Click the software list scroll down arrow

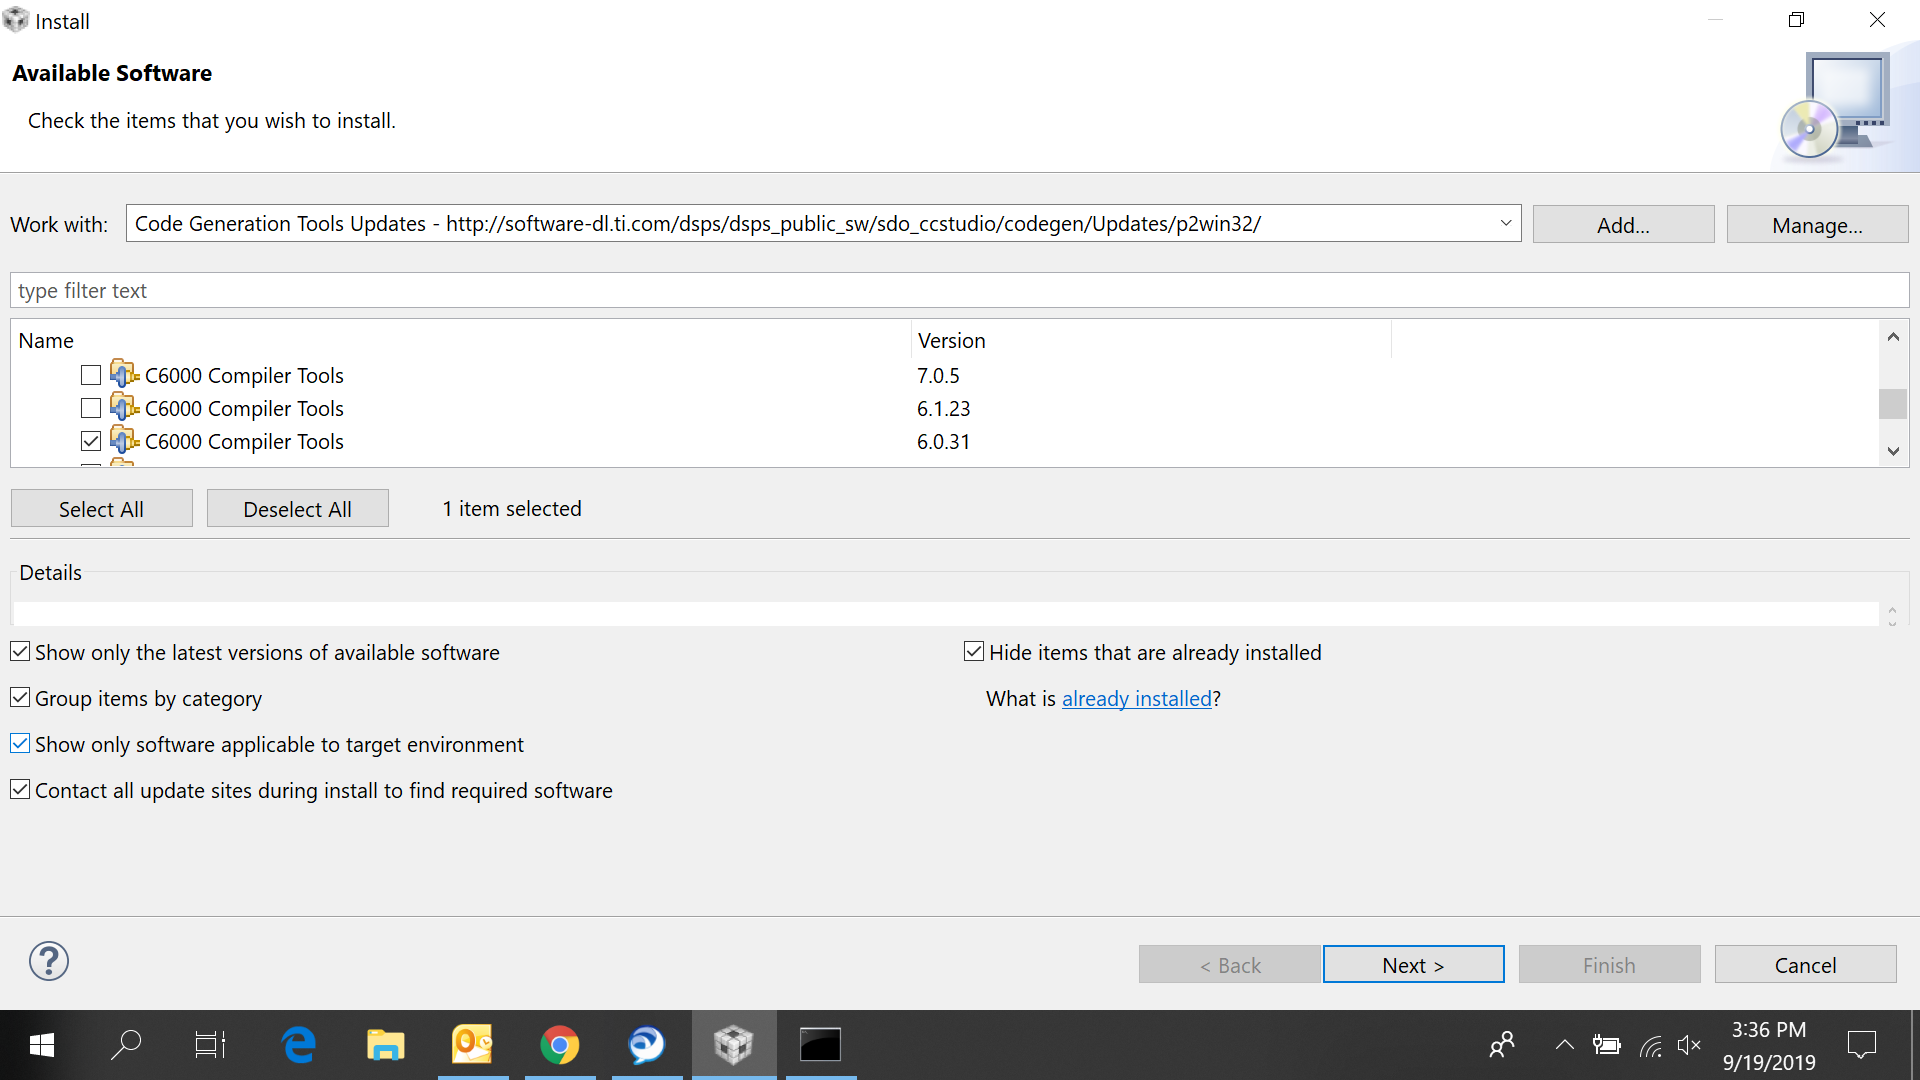click(x=1893, y=451)
